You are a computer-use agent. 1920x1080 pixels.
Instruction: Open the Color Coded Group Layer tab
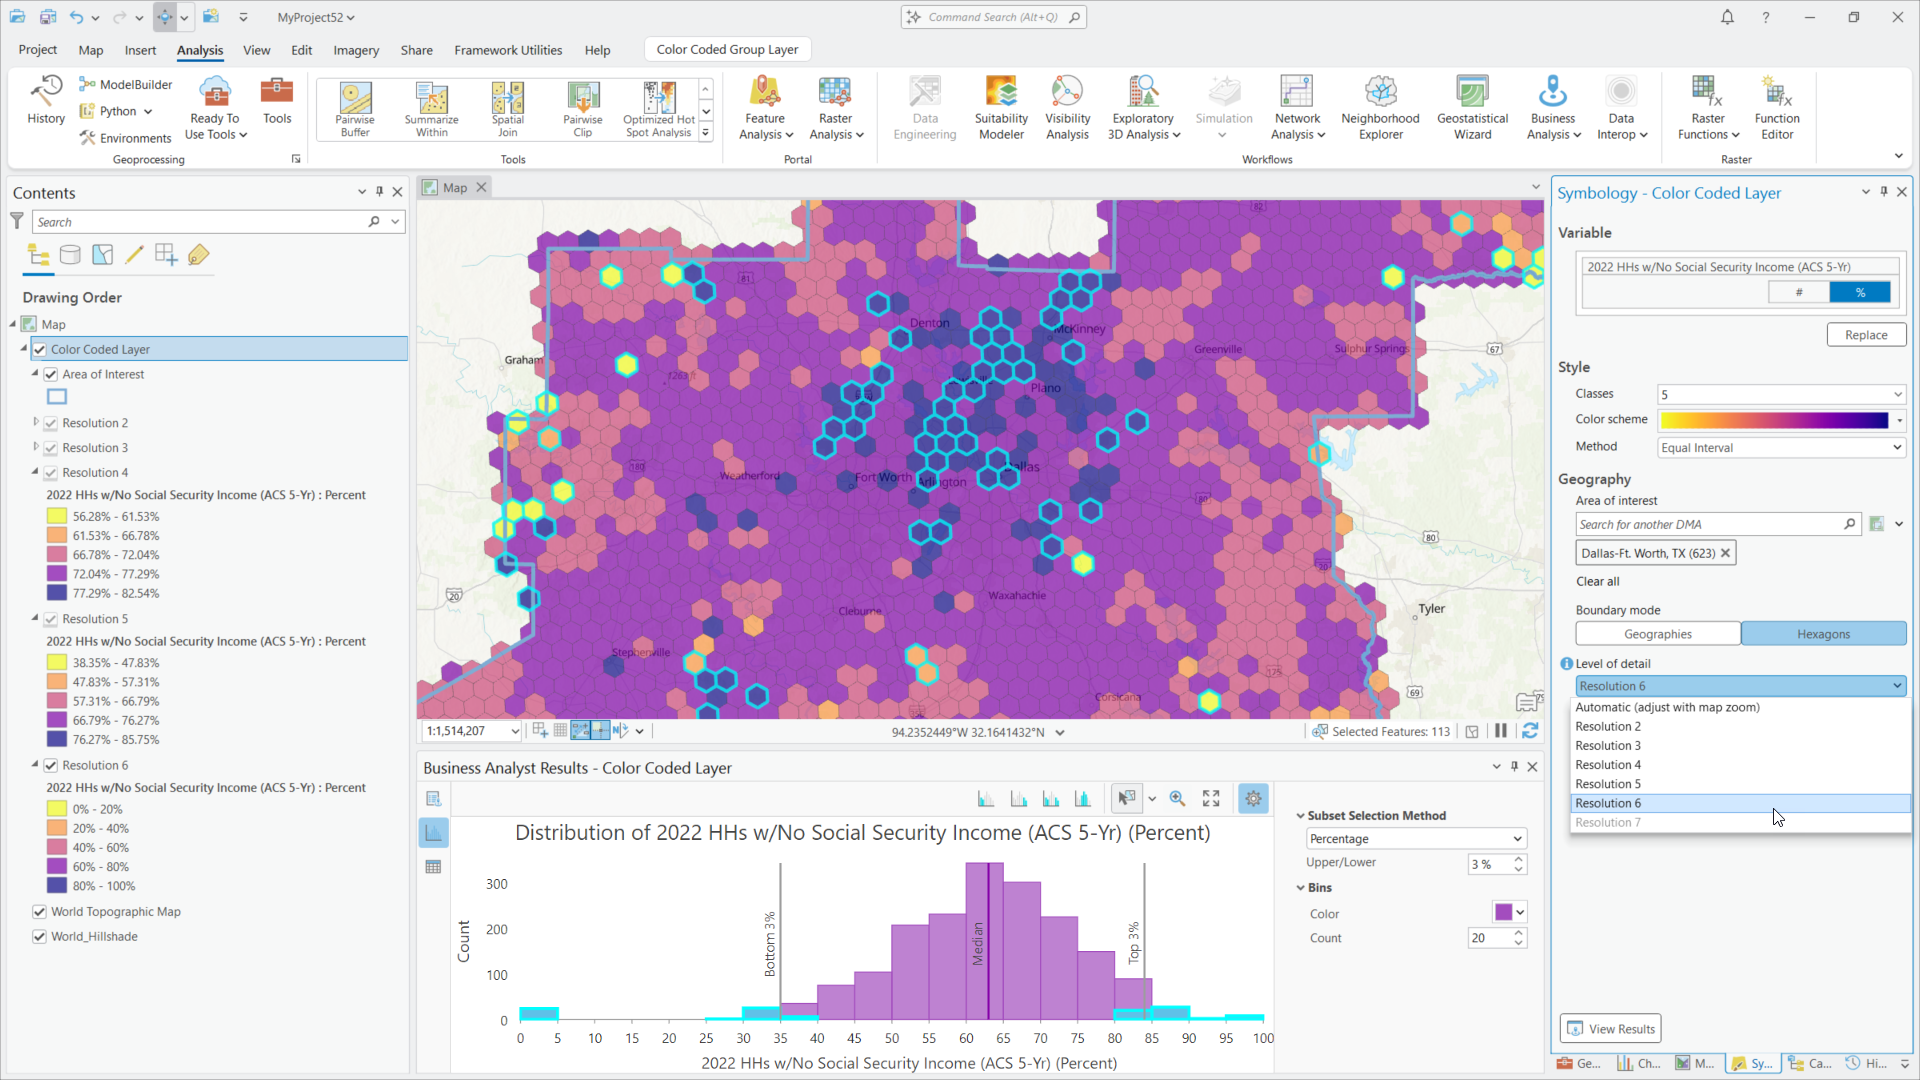pos(727,49)
